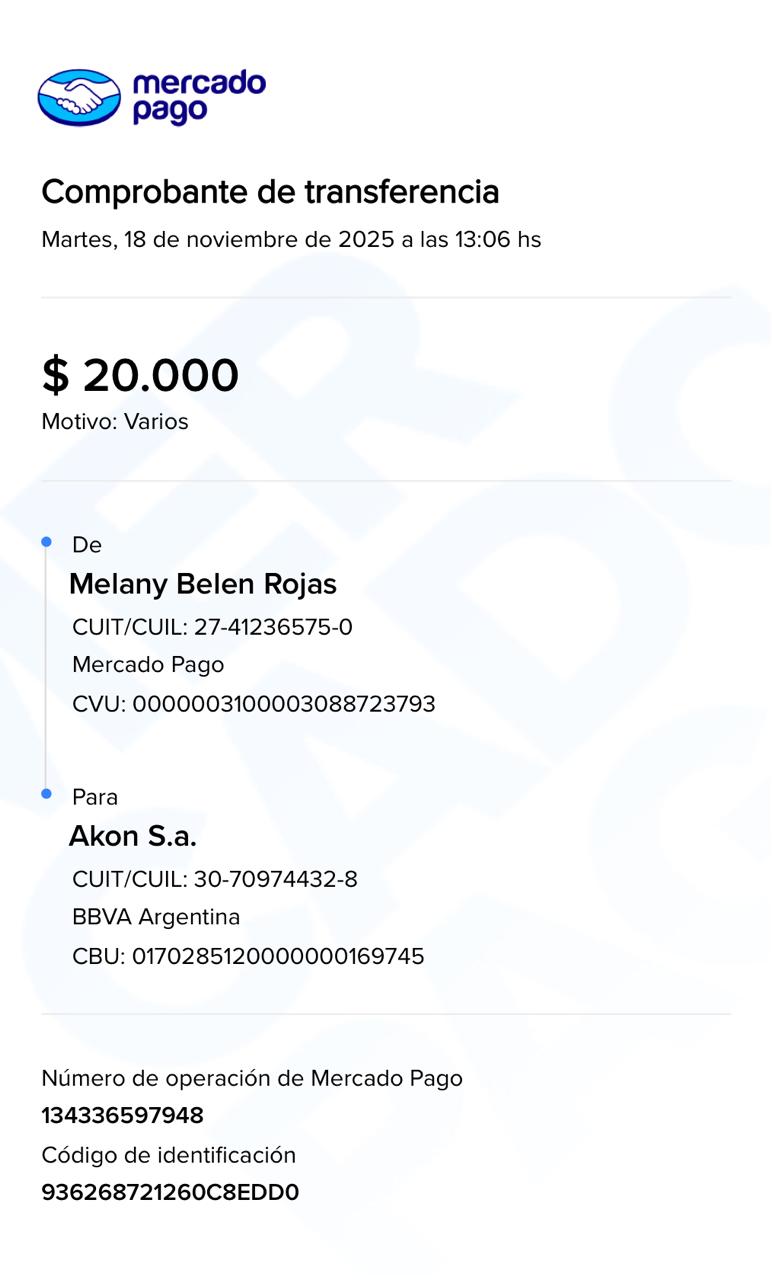Select the sender CVU number
This screenshot has width=772, height=1280.
coord(254,704)
